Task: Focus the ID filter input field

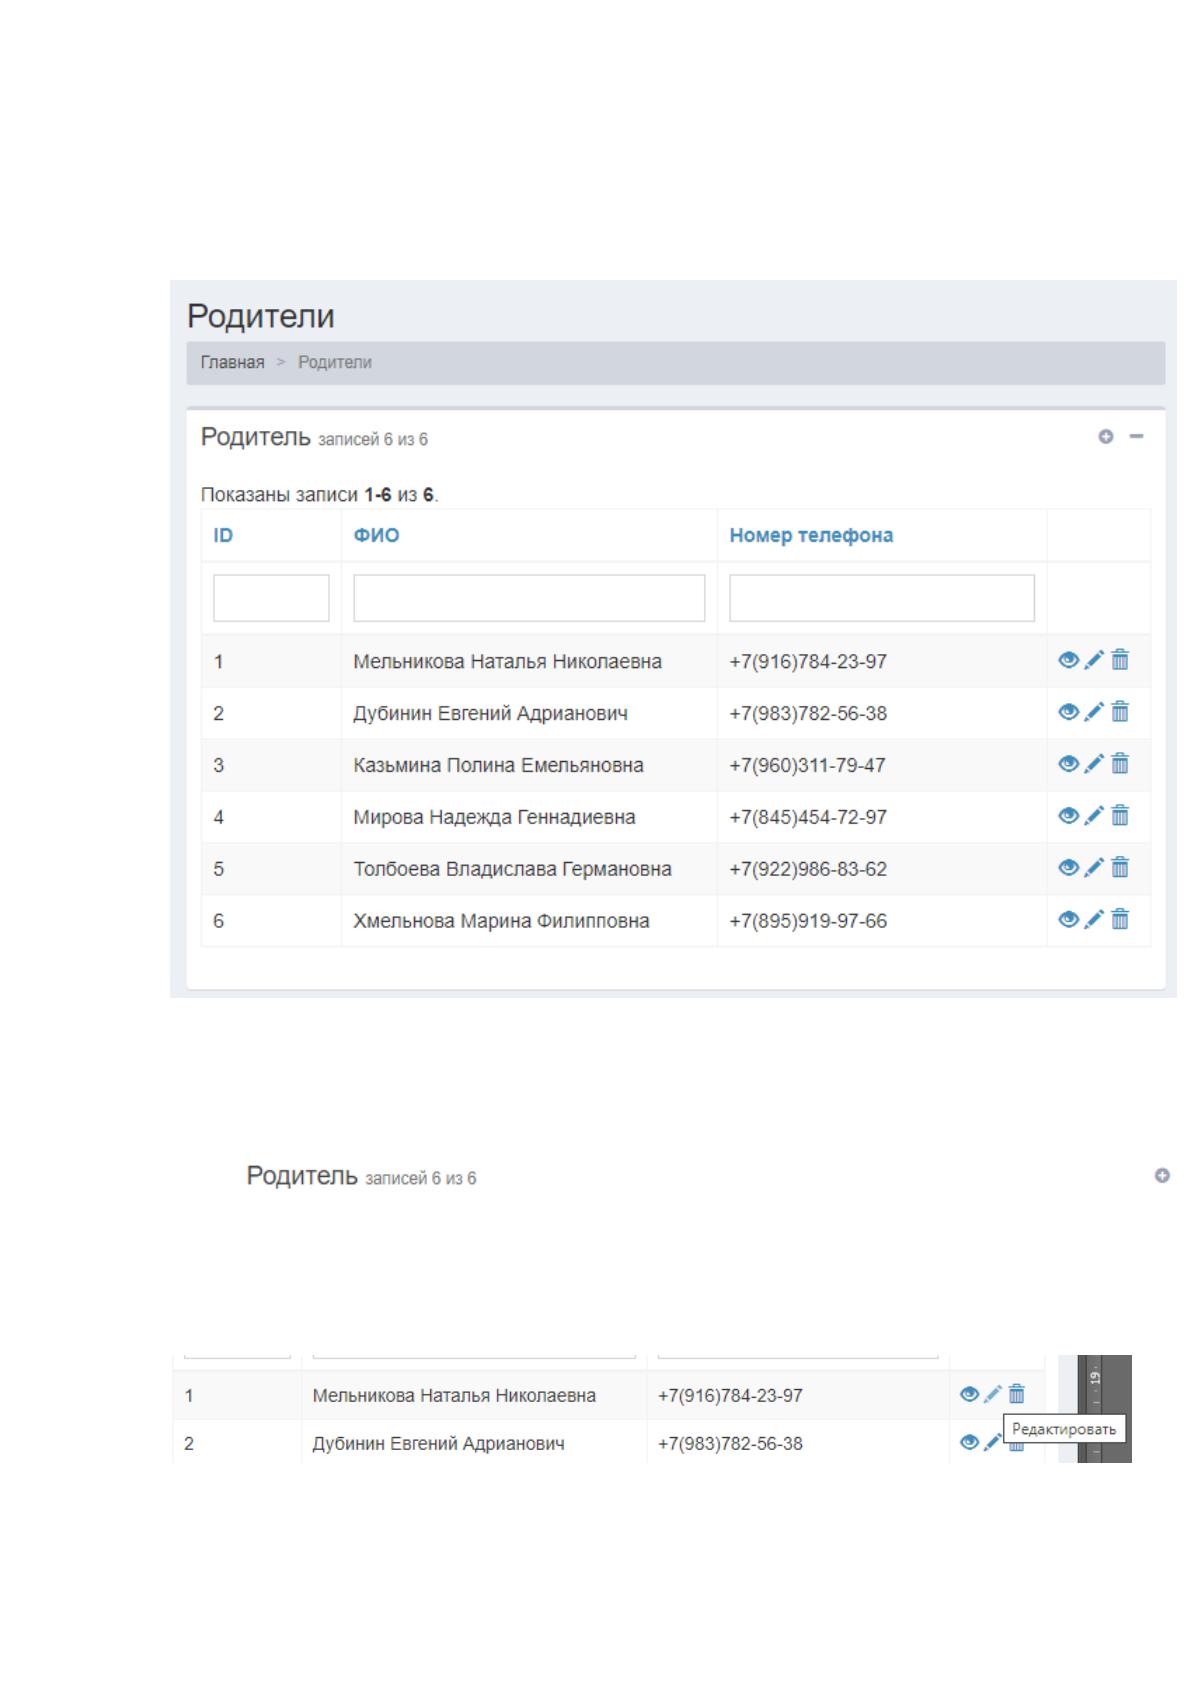Action: tap(271, 598)
